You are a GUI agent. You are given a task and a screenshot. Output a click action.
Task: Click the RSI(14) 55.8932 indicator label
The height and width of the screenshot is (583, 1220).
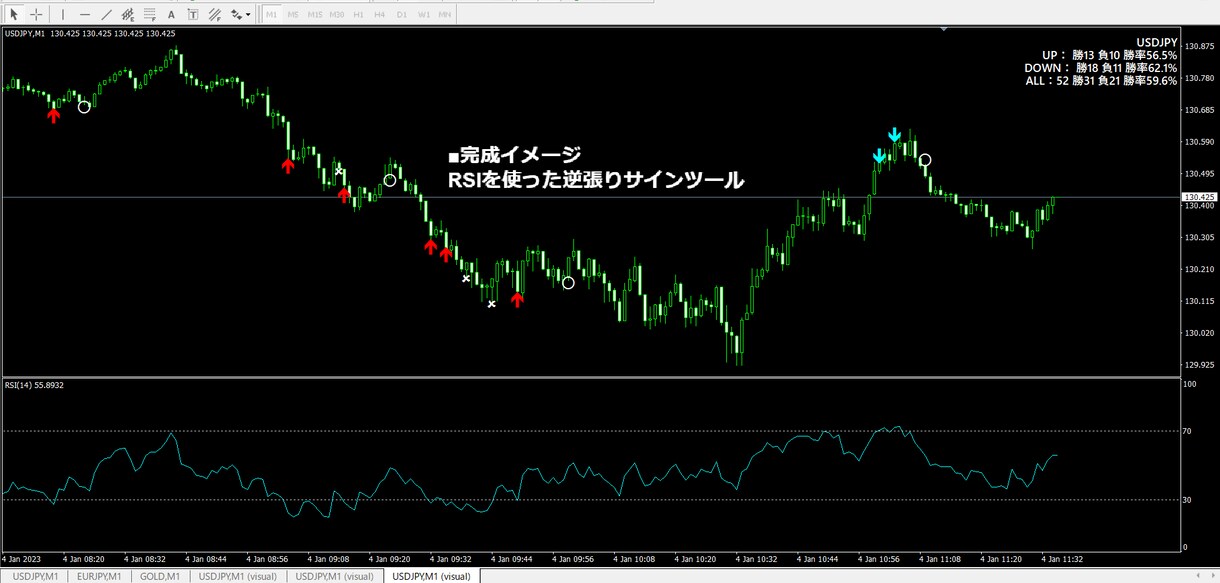point(33,384)
